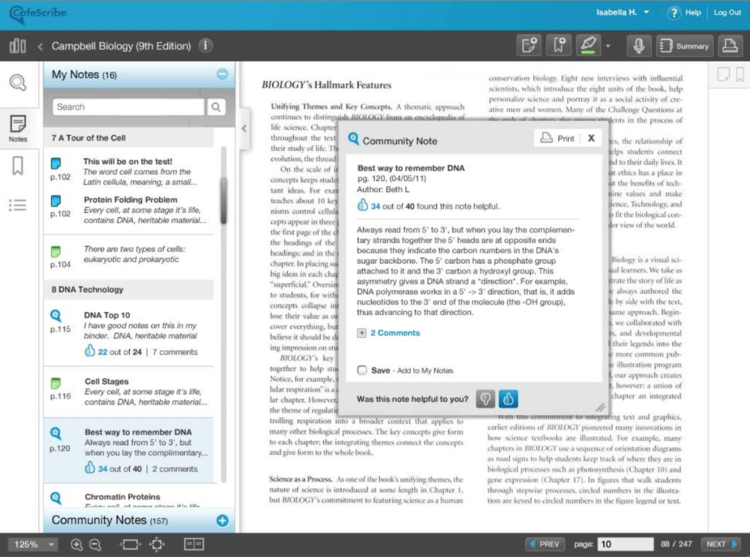
Task: Open the 'Chromatin Proteins' note
Action: point(128,497)
